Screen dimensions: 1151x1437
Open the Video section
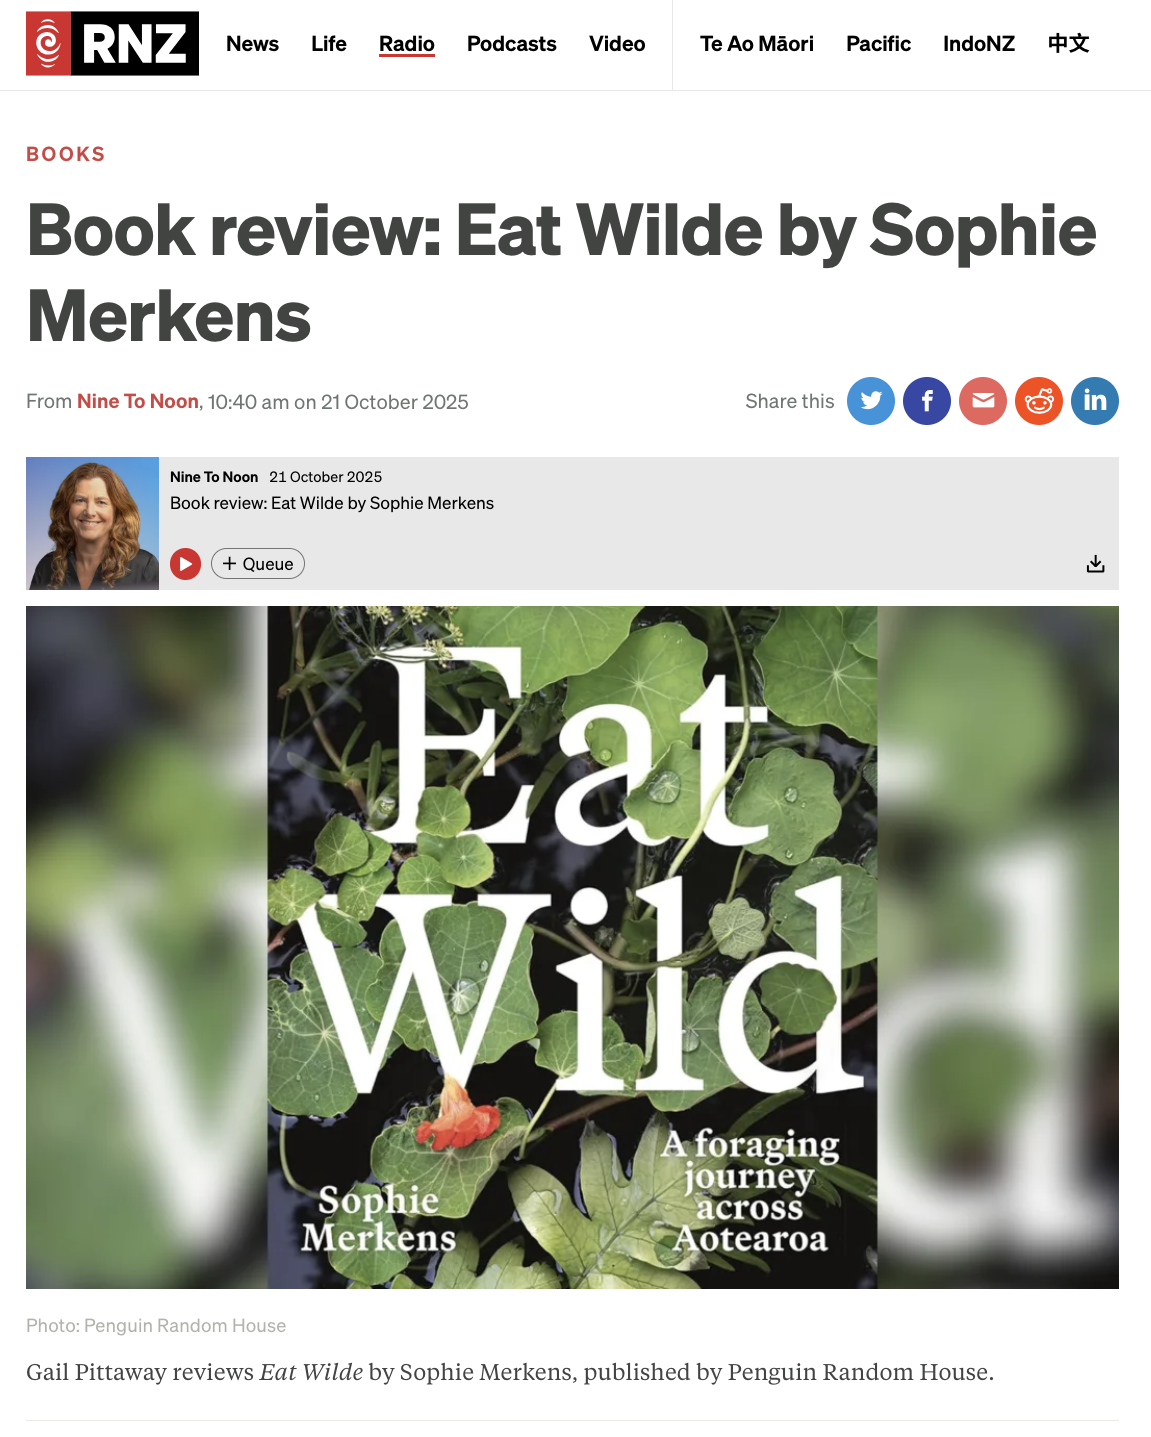(617, 44)
